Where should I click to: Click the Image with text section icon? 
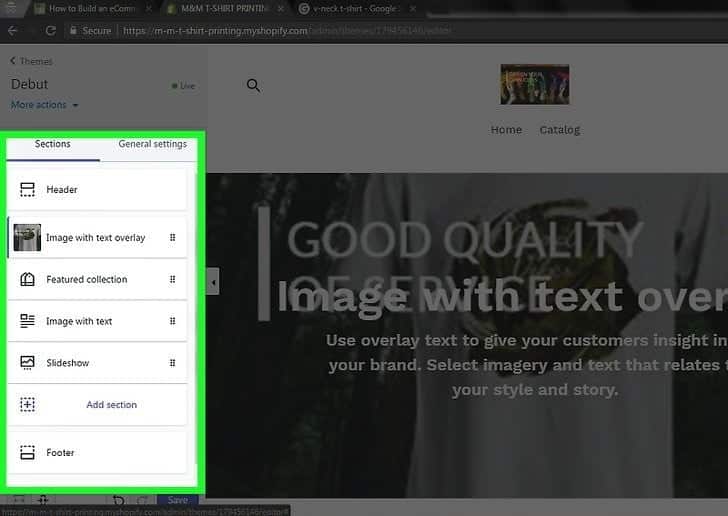click(x=27, y=321)
